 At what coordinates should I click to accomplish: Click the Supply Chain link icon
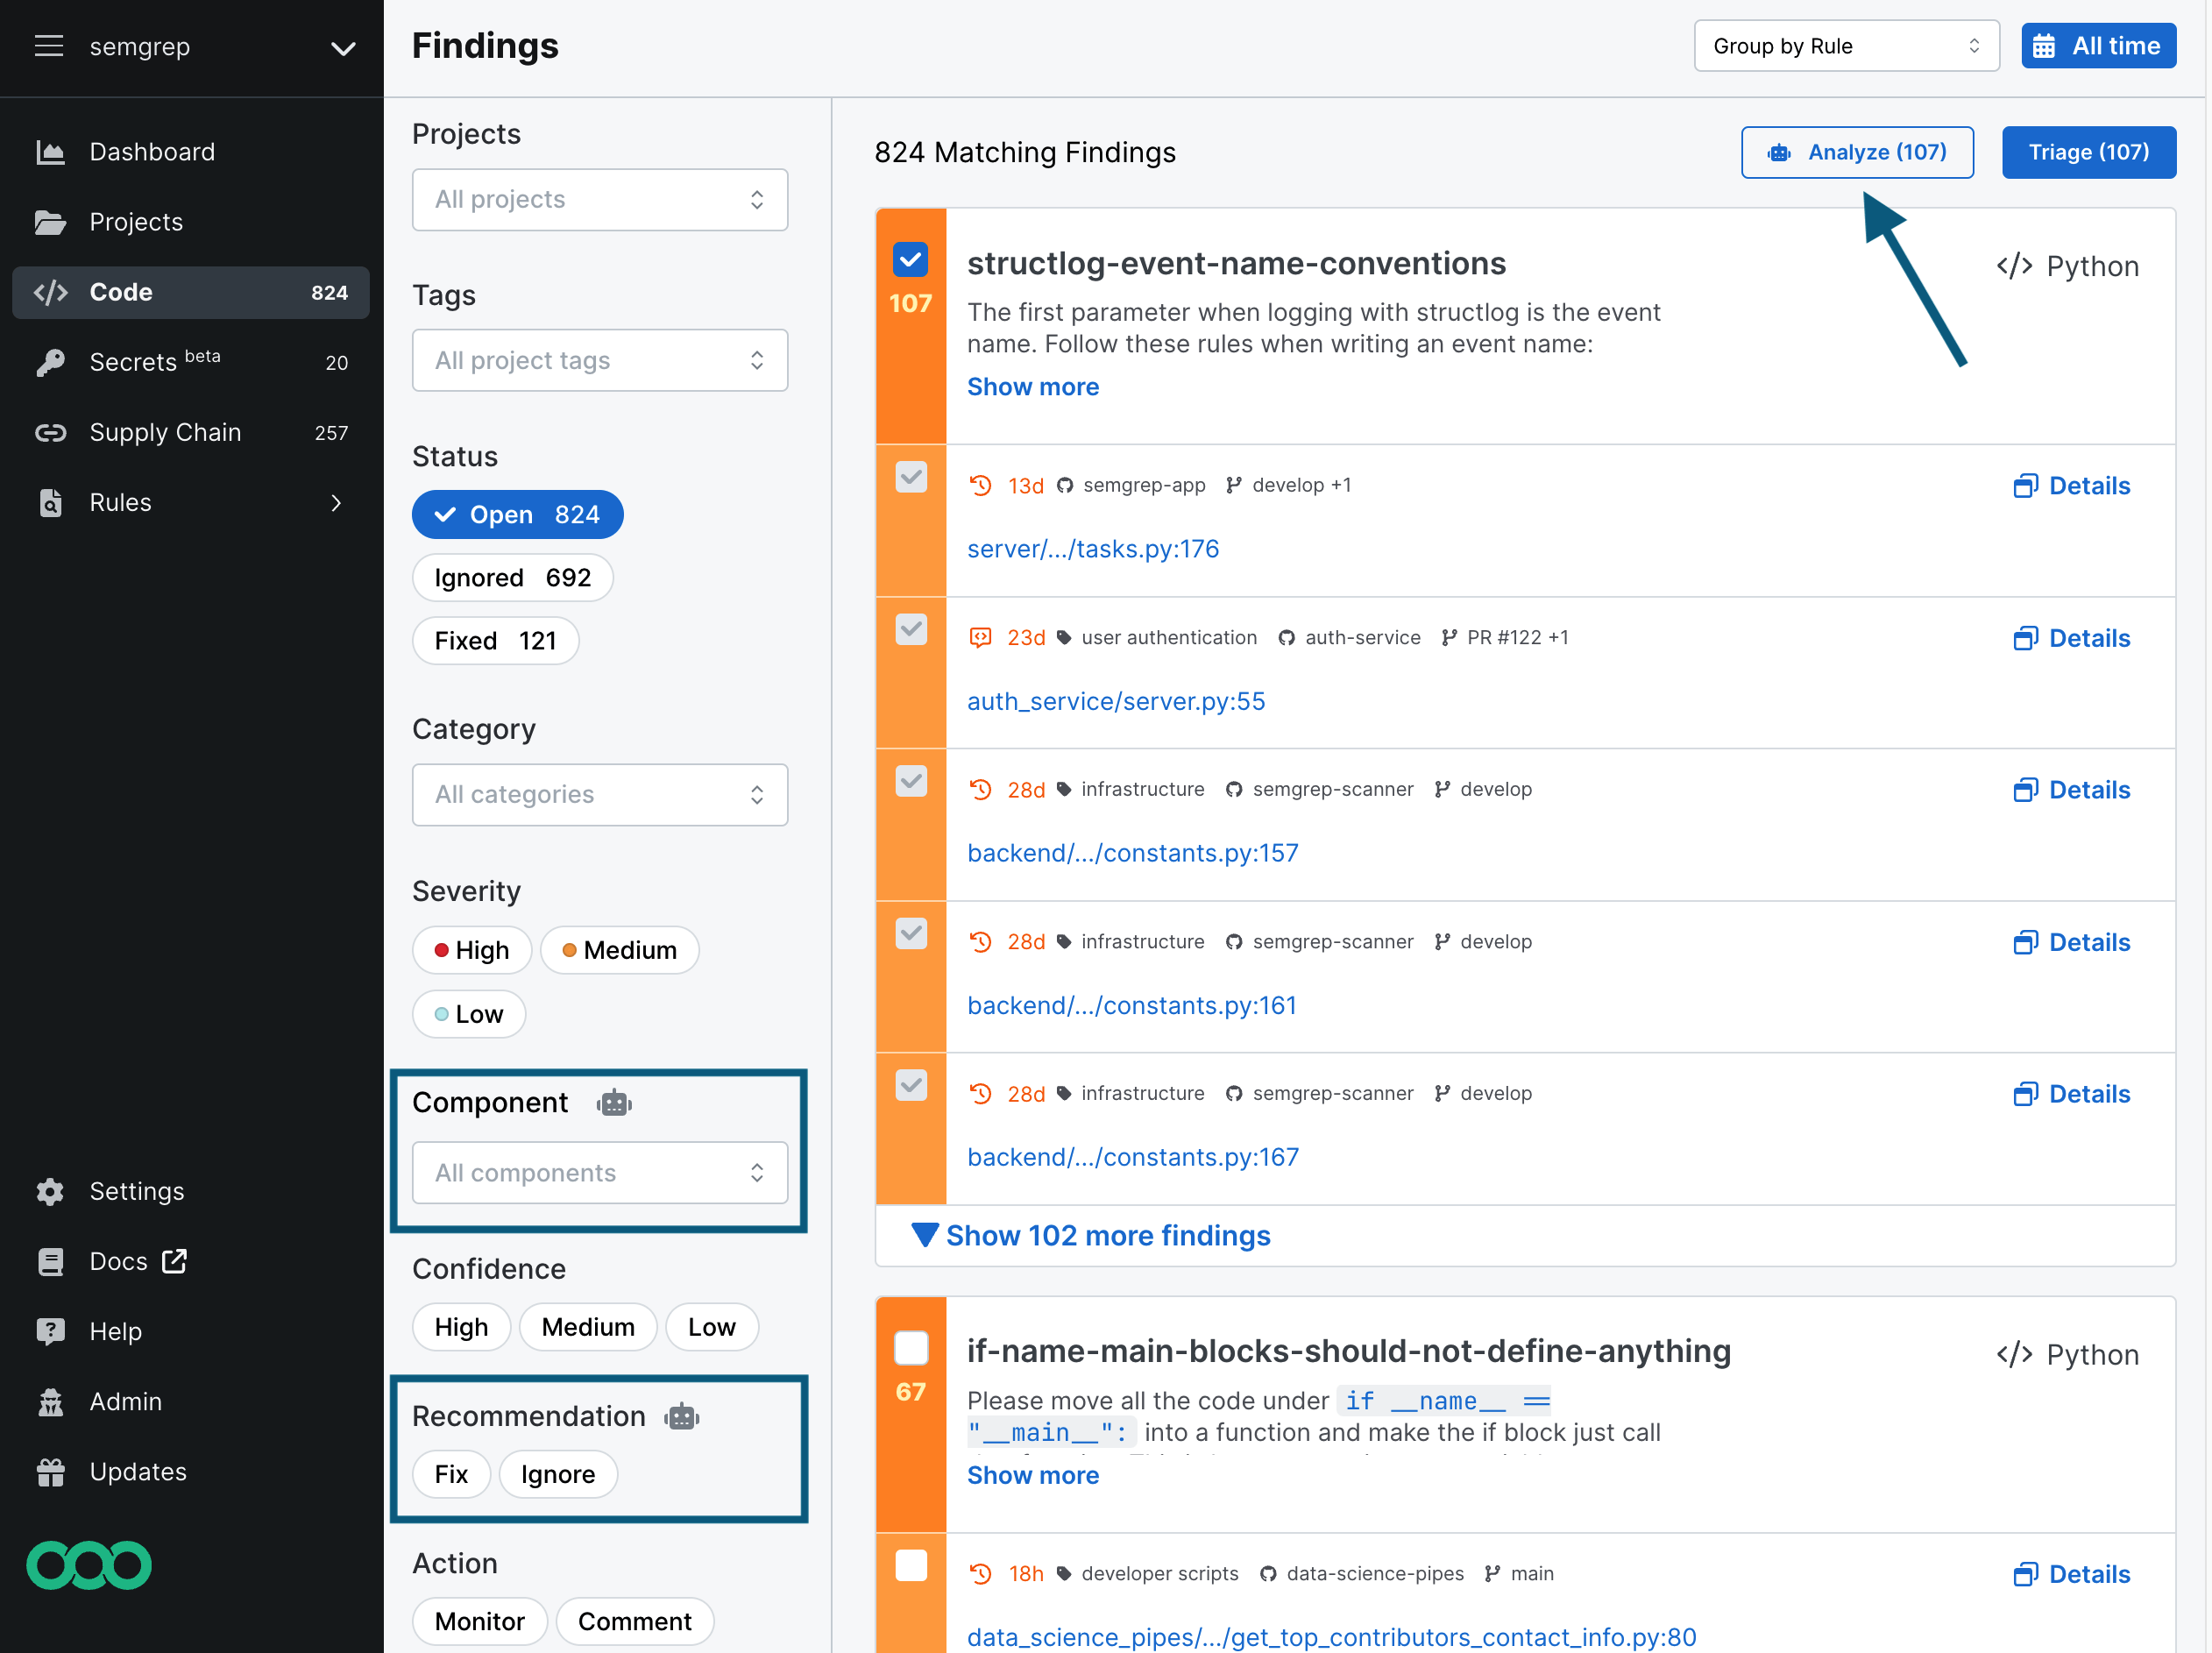(x=51, y=432)
